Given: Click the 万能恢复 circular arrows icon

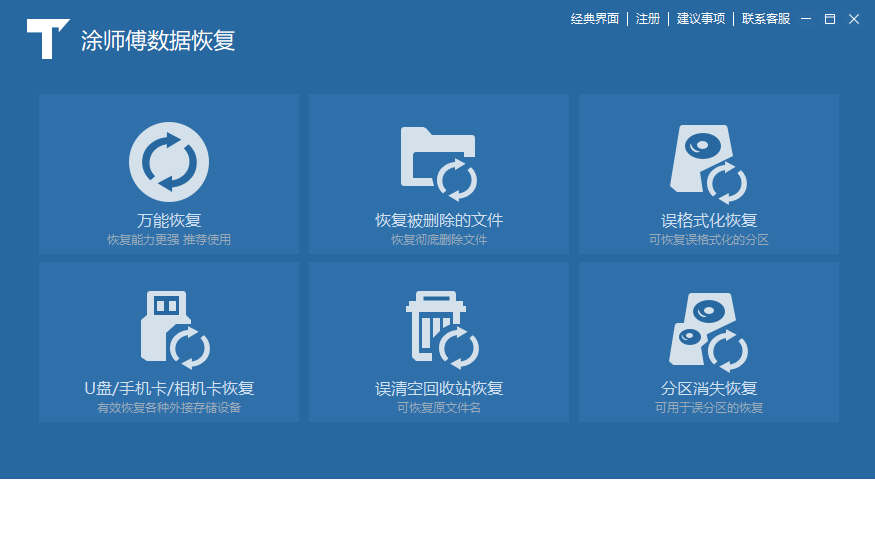Looking at the screenshot, I should [x=169, y=162].
